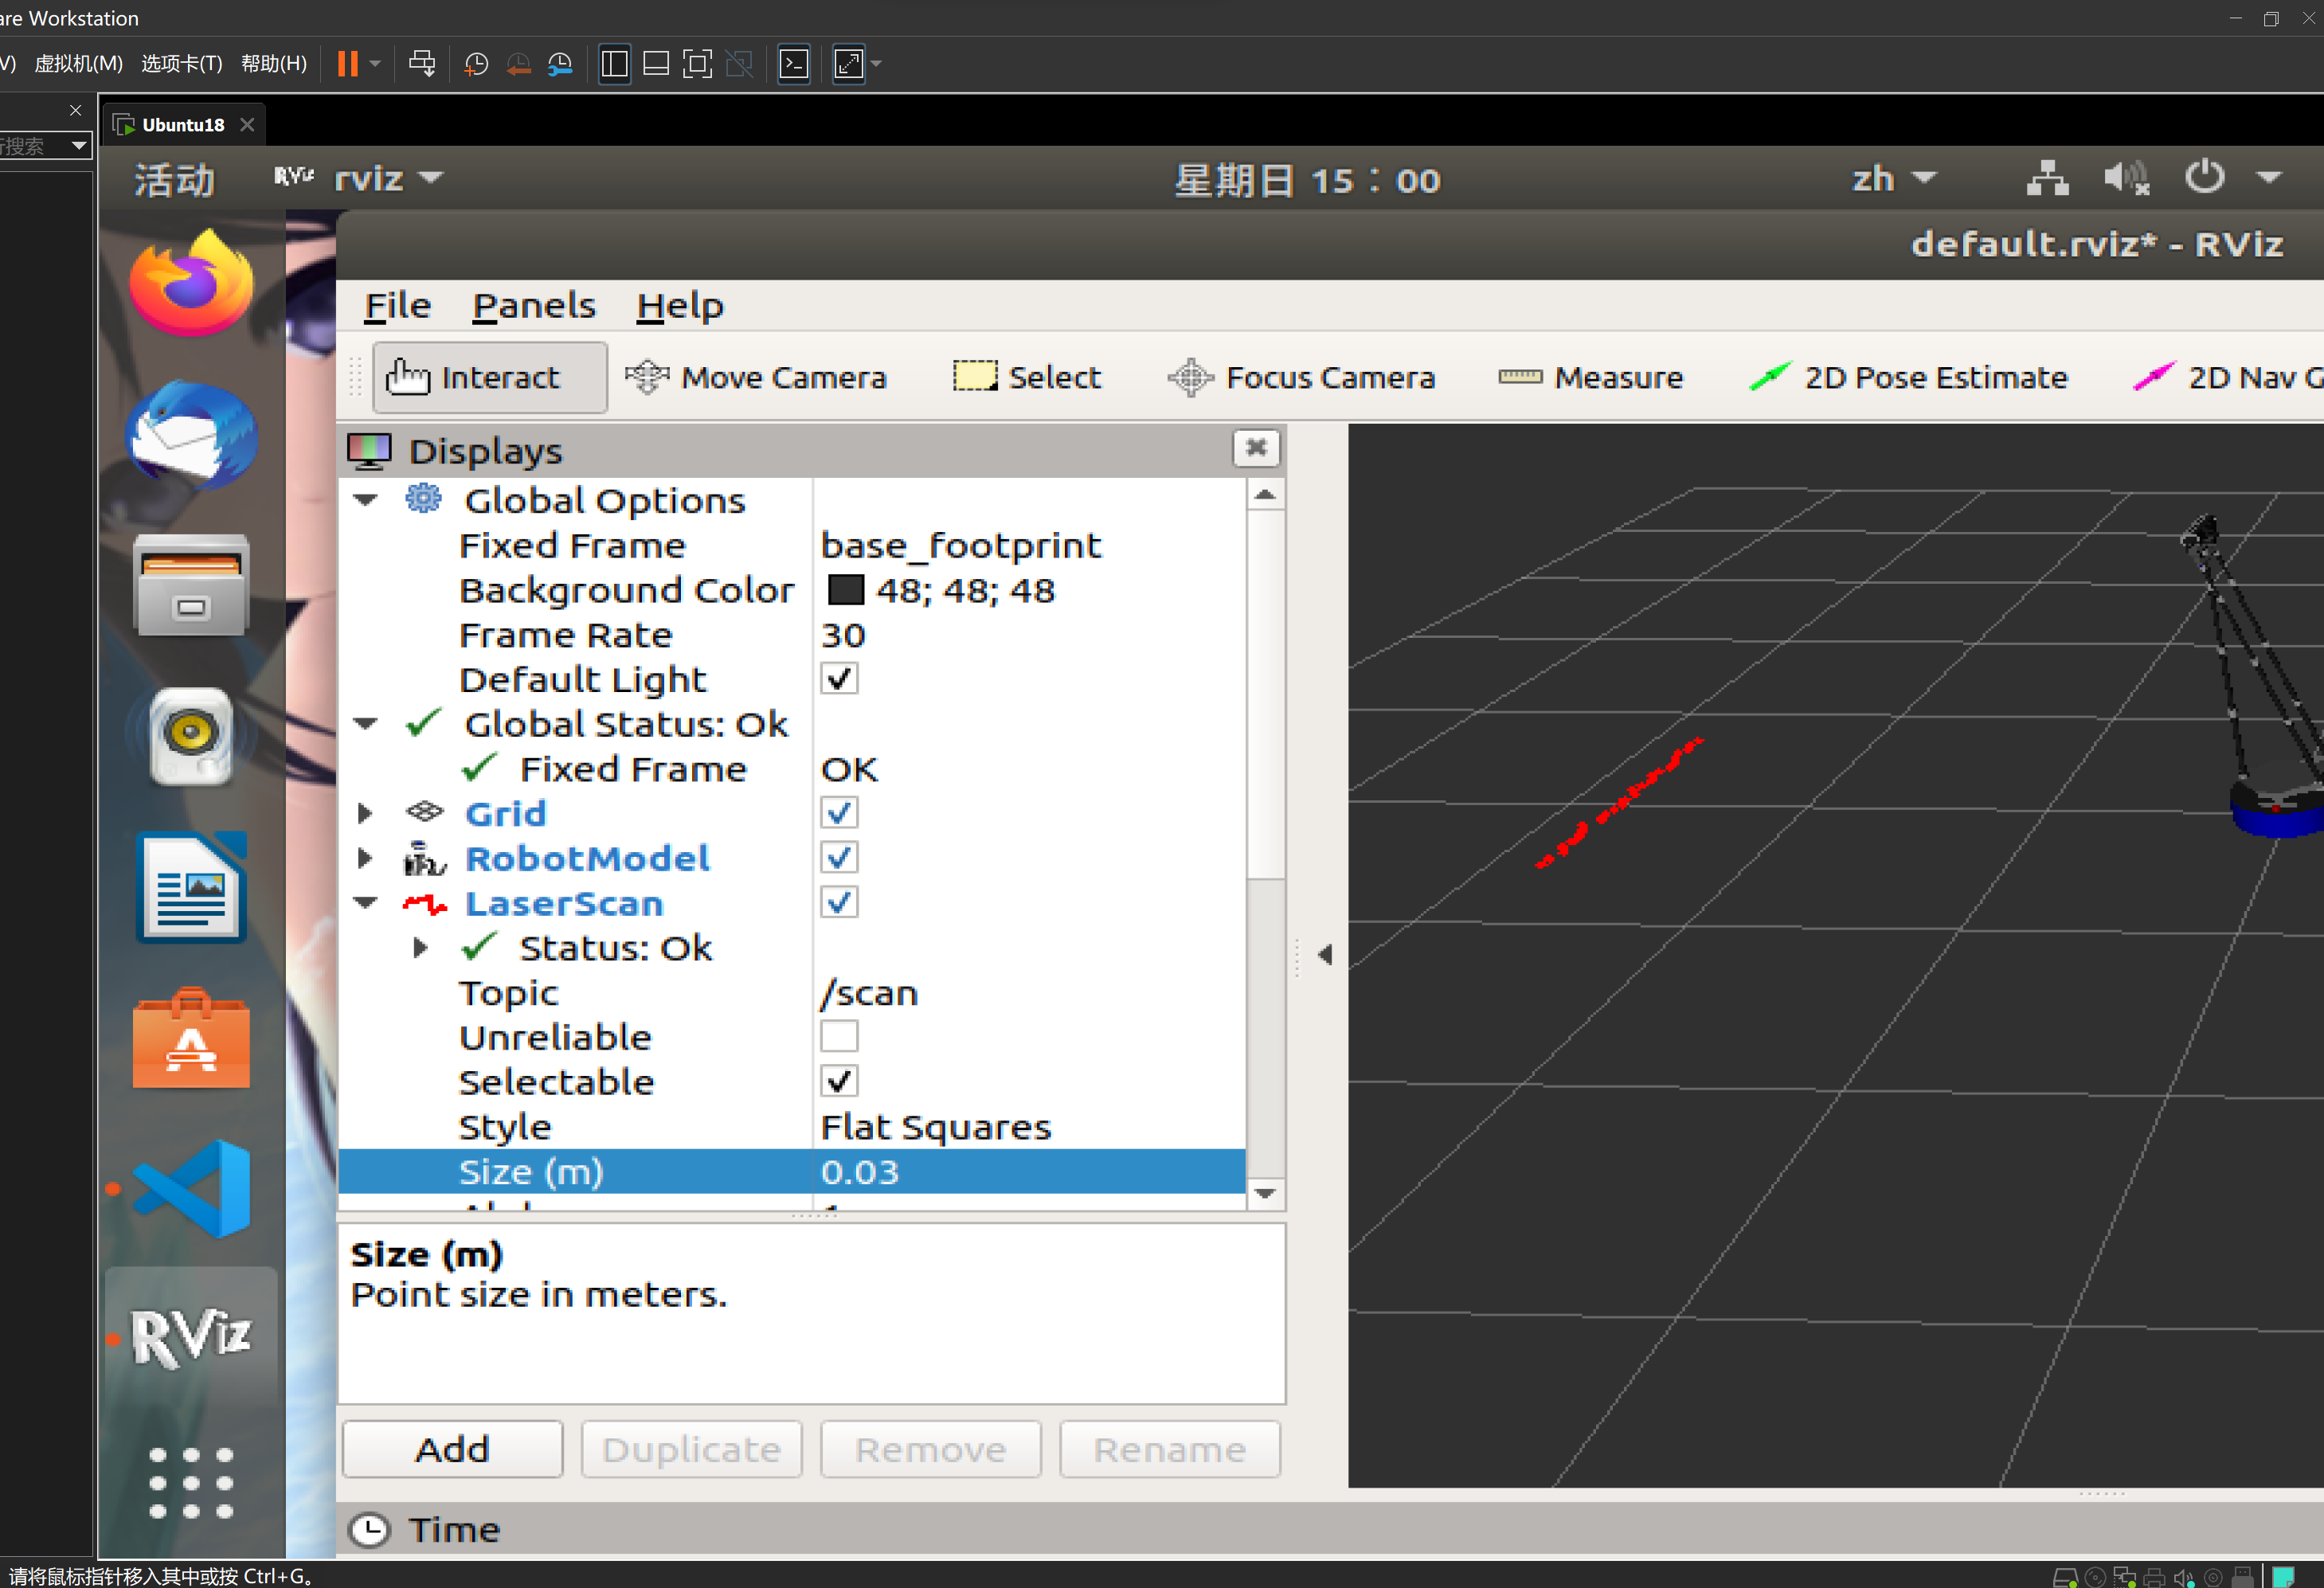Open Thunderbird mail from the dock
This screenshot has width=2324, height=1588.
(191, 435)
